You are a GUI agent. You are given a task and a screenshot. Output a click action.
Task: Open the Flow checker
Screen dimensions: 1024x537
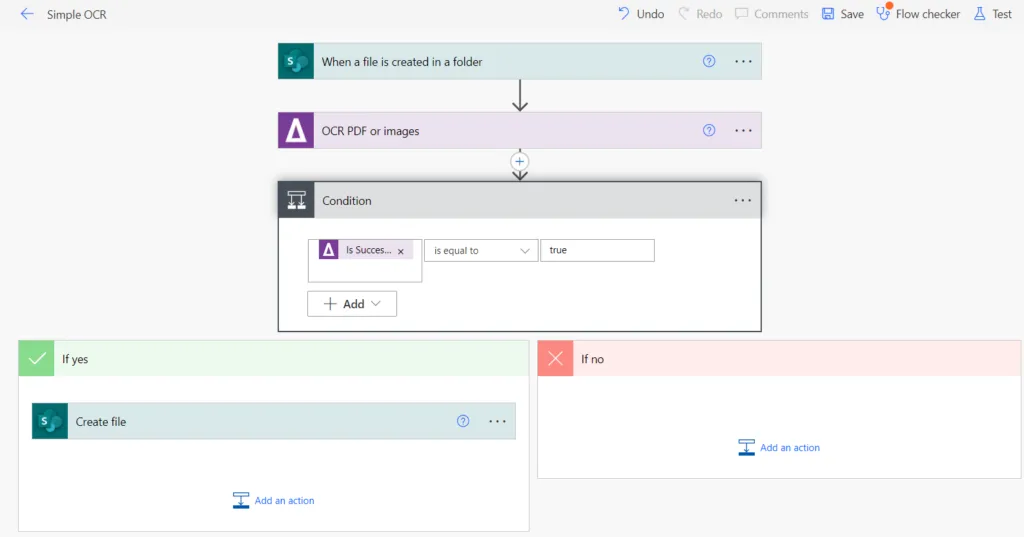(918, 14)
